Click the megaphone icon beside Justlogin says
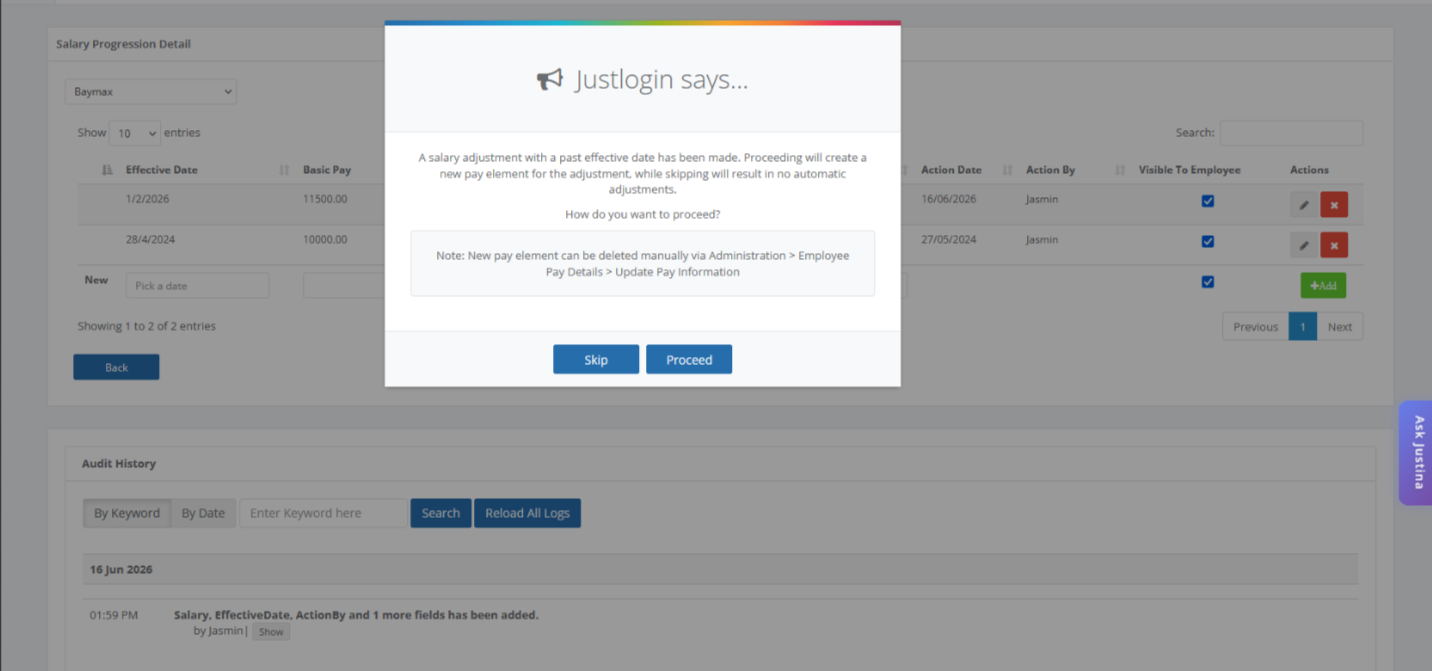1432x671 pixels. (x=550, y=80)
